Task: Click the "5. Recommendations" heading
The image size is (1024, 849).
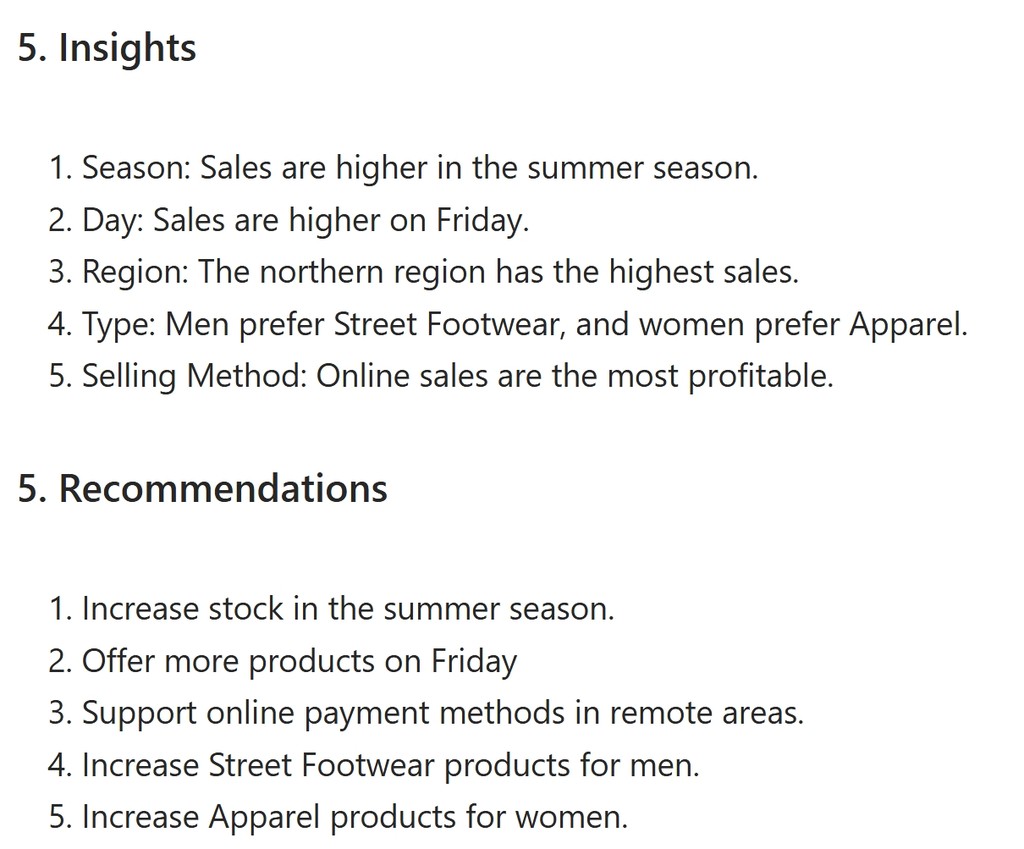Action: (203, 488)
